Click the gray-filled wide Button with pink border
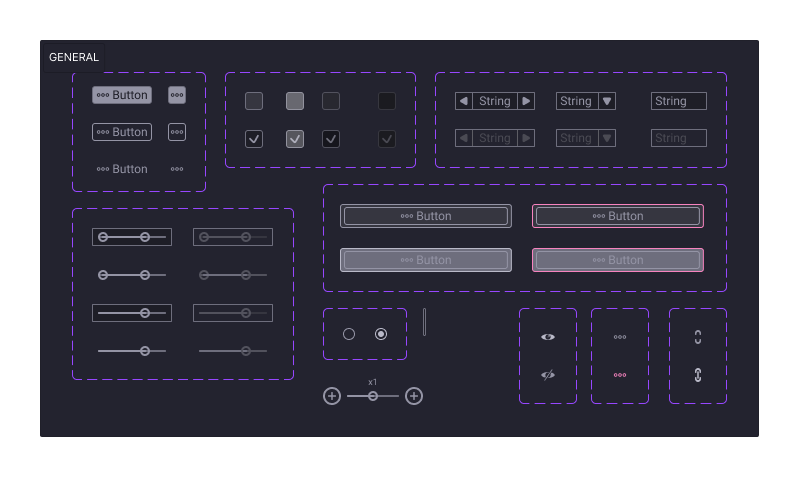Image resolution: width=799 pixels, height=477 pixels. coord(618,260)
